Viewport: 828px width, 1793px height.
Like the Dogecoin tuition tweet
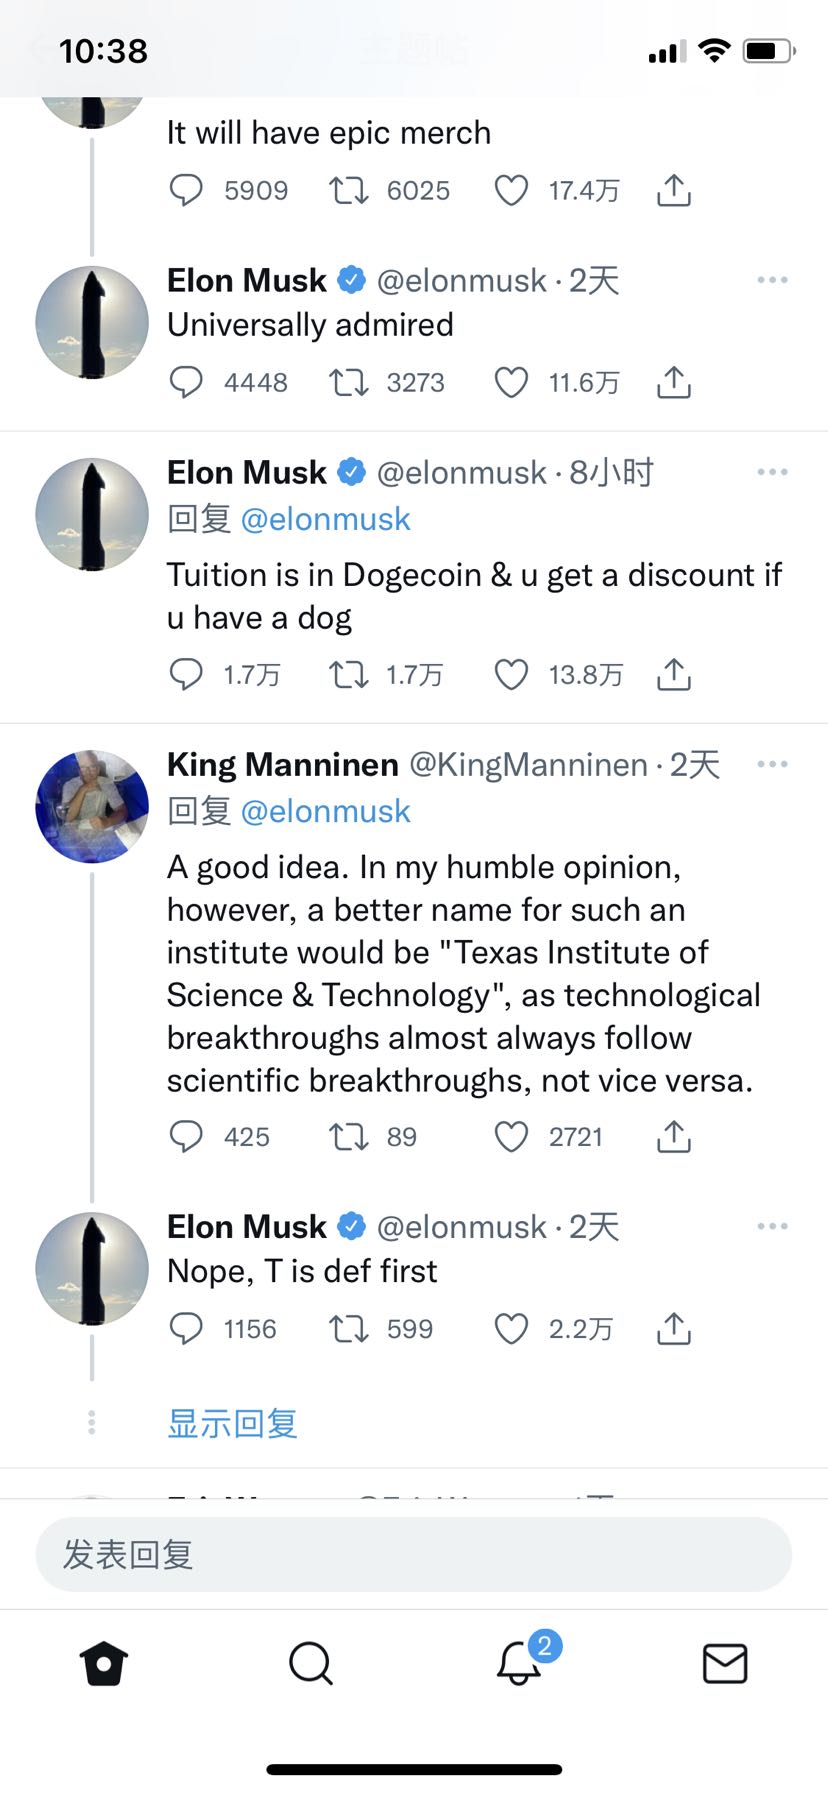coord(511,675)
